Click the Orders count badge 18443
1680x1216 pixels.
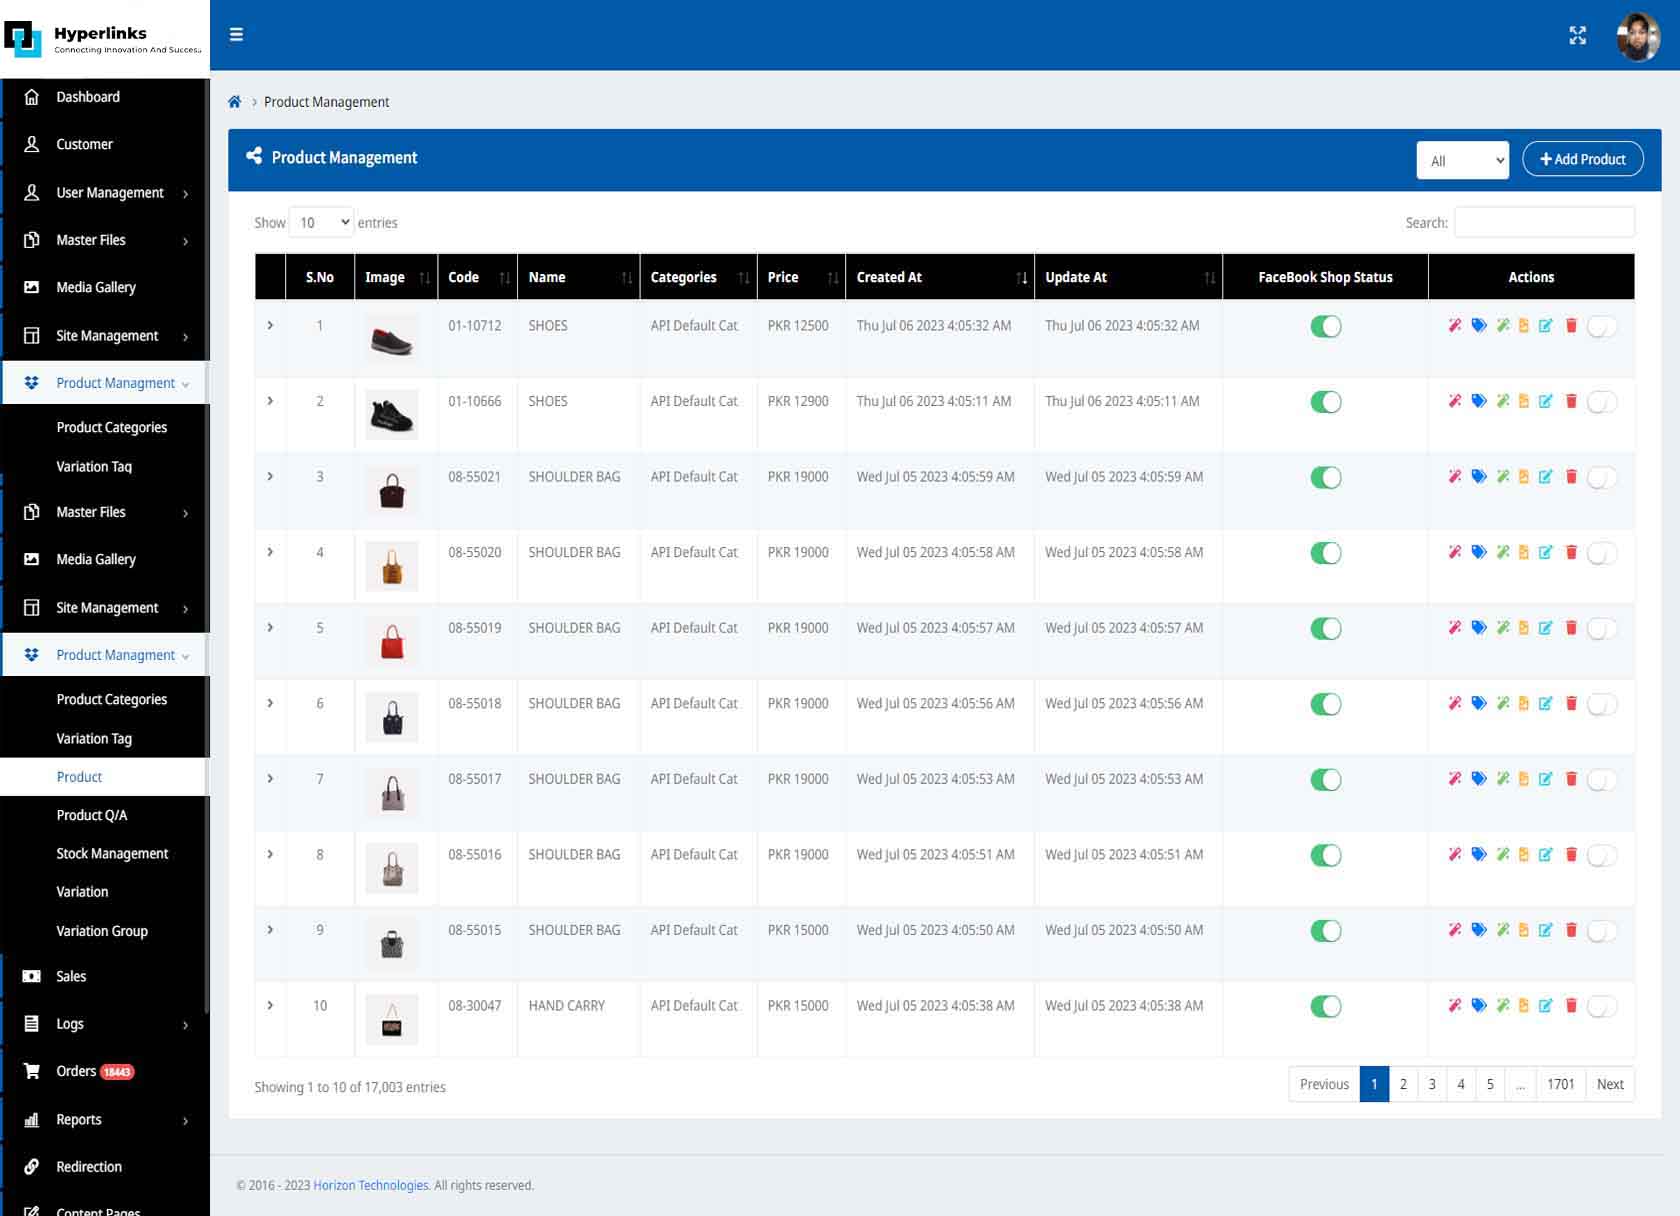pyautogui.click(x=117, y=1072)
